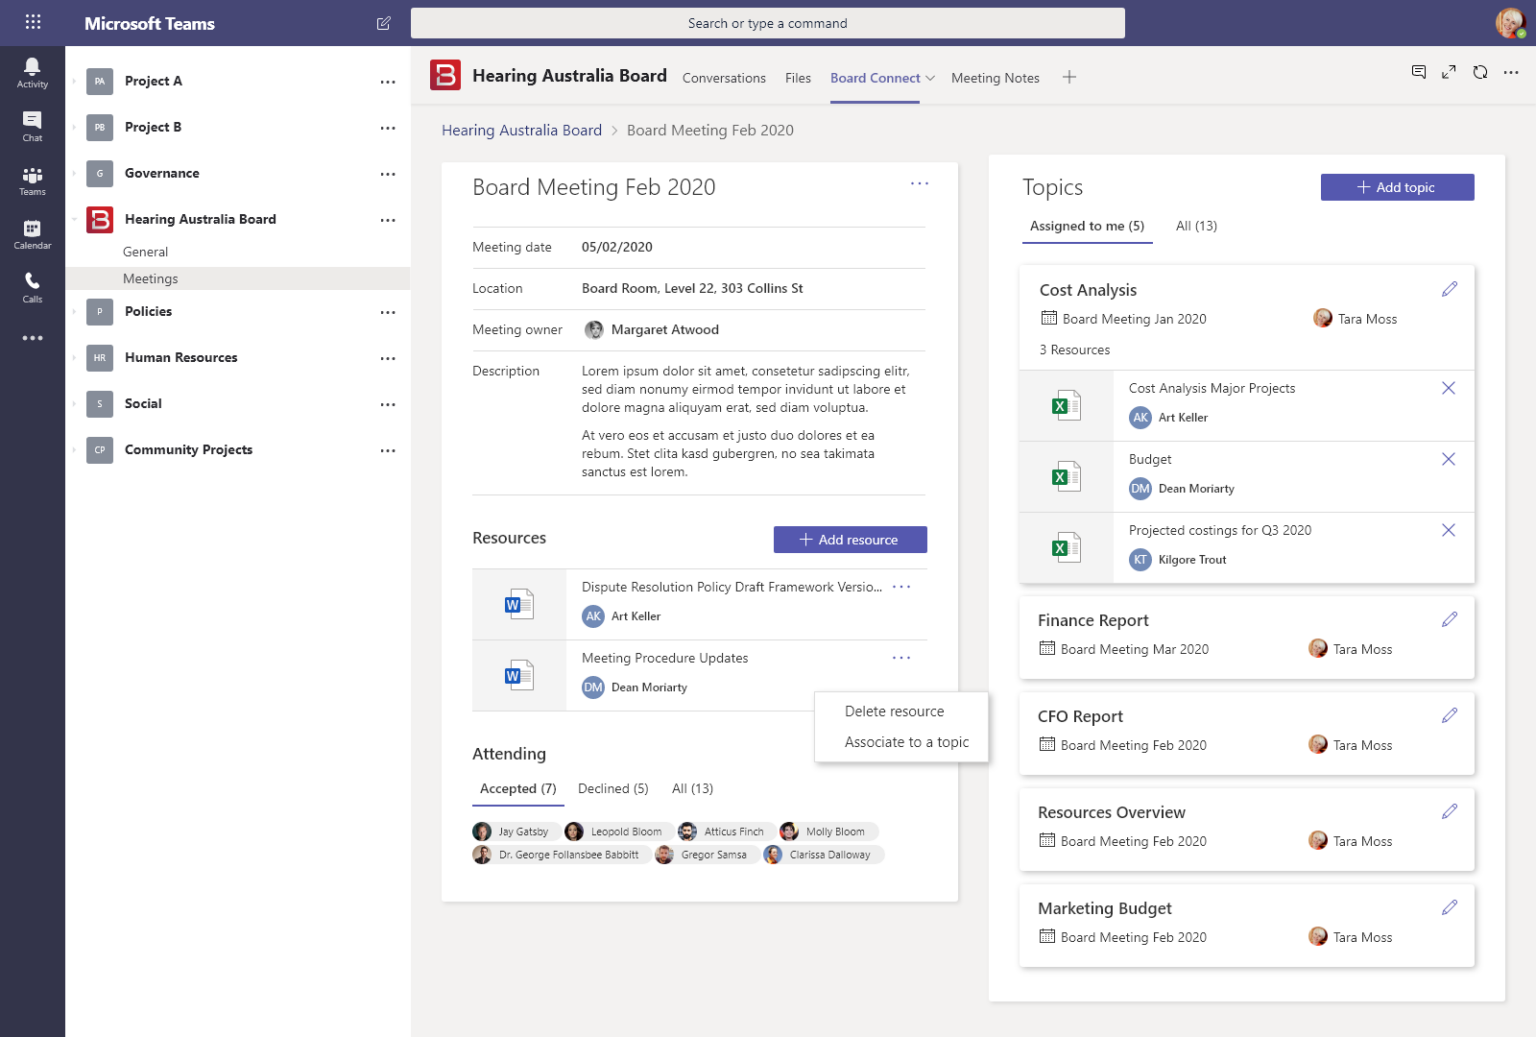Open more options for Meeting Procedure Updates
The height and width of the screenshot is (1037, 1536).
(x=901, y=657)
